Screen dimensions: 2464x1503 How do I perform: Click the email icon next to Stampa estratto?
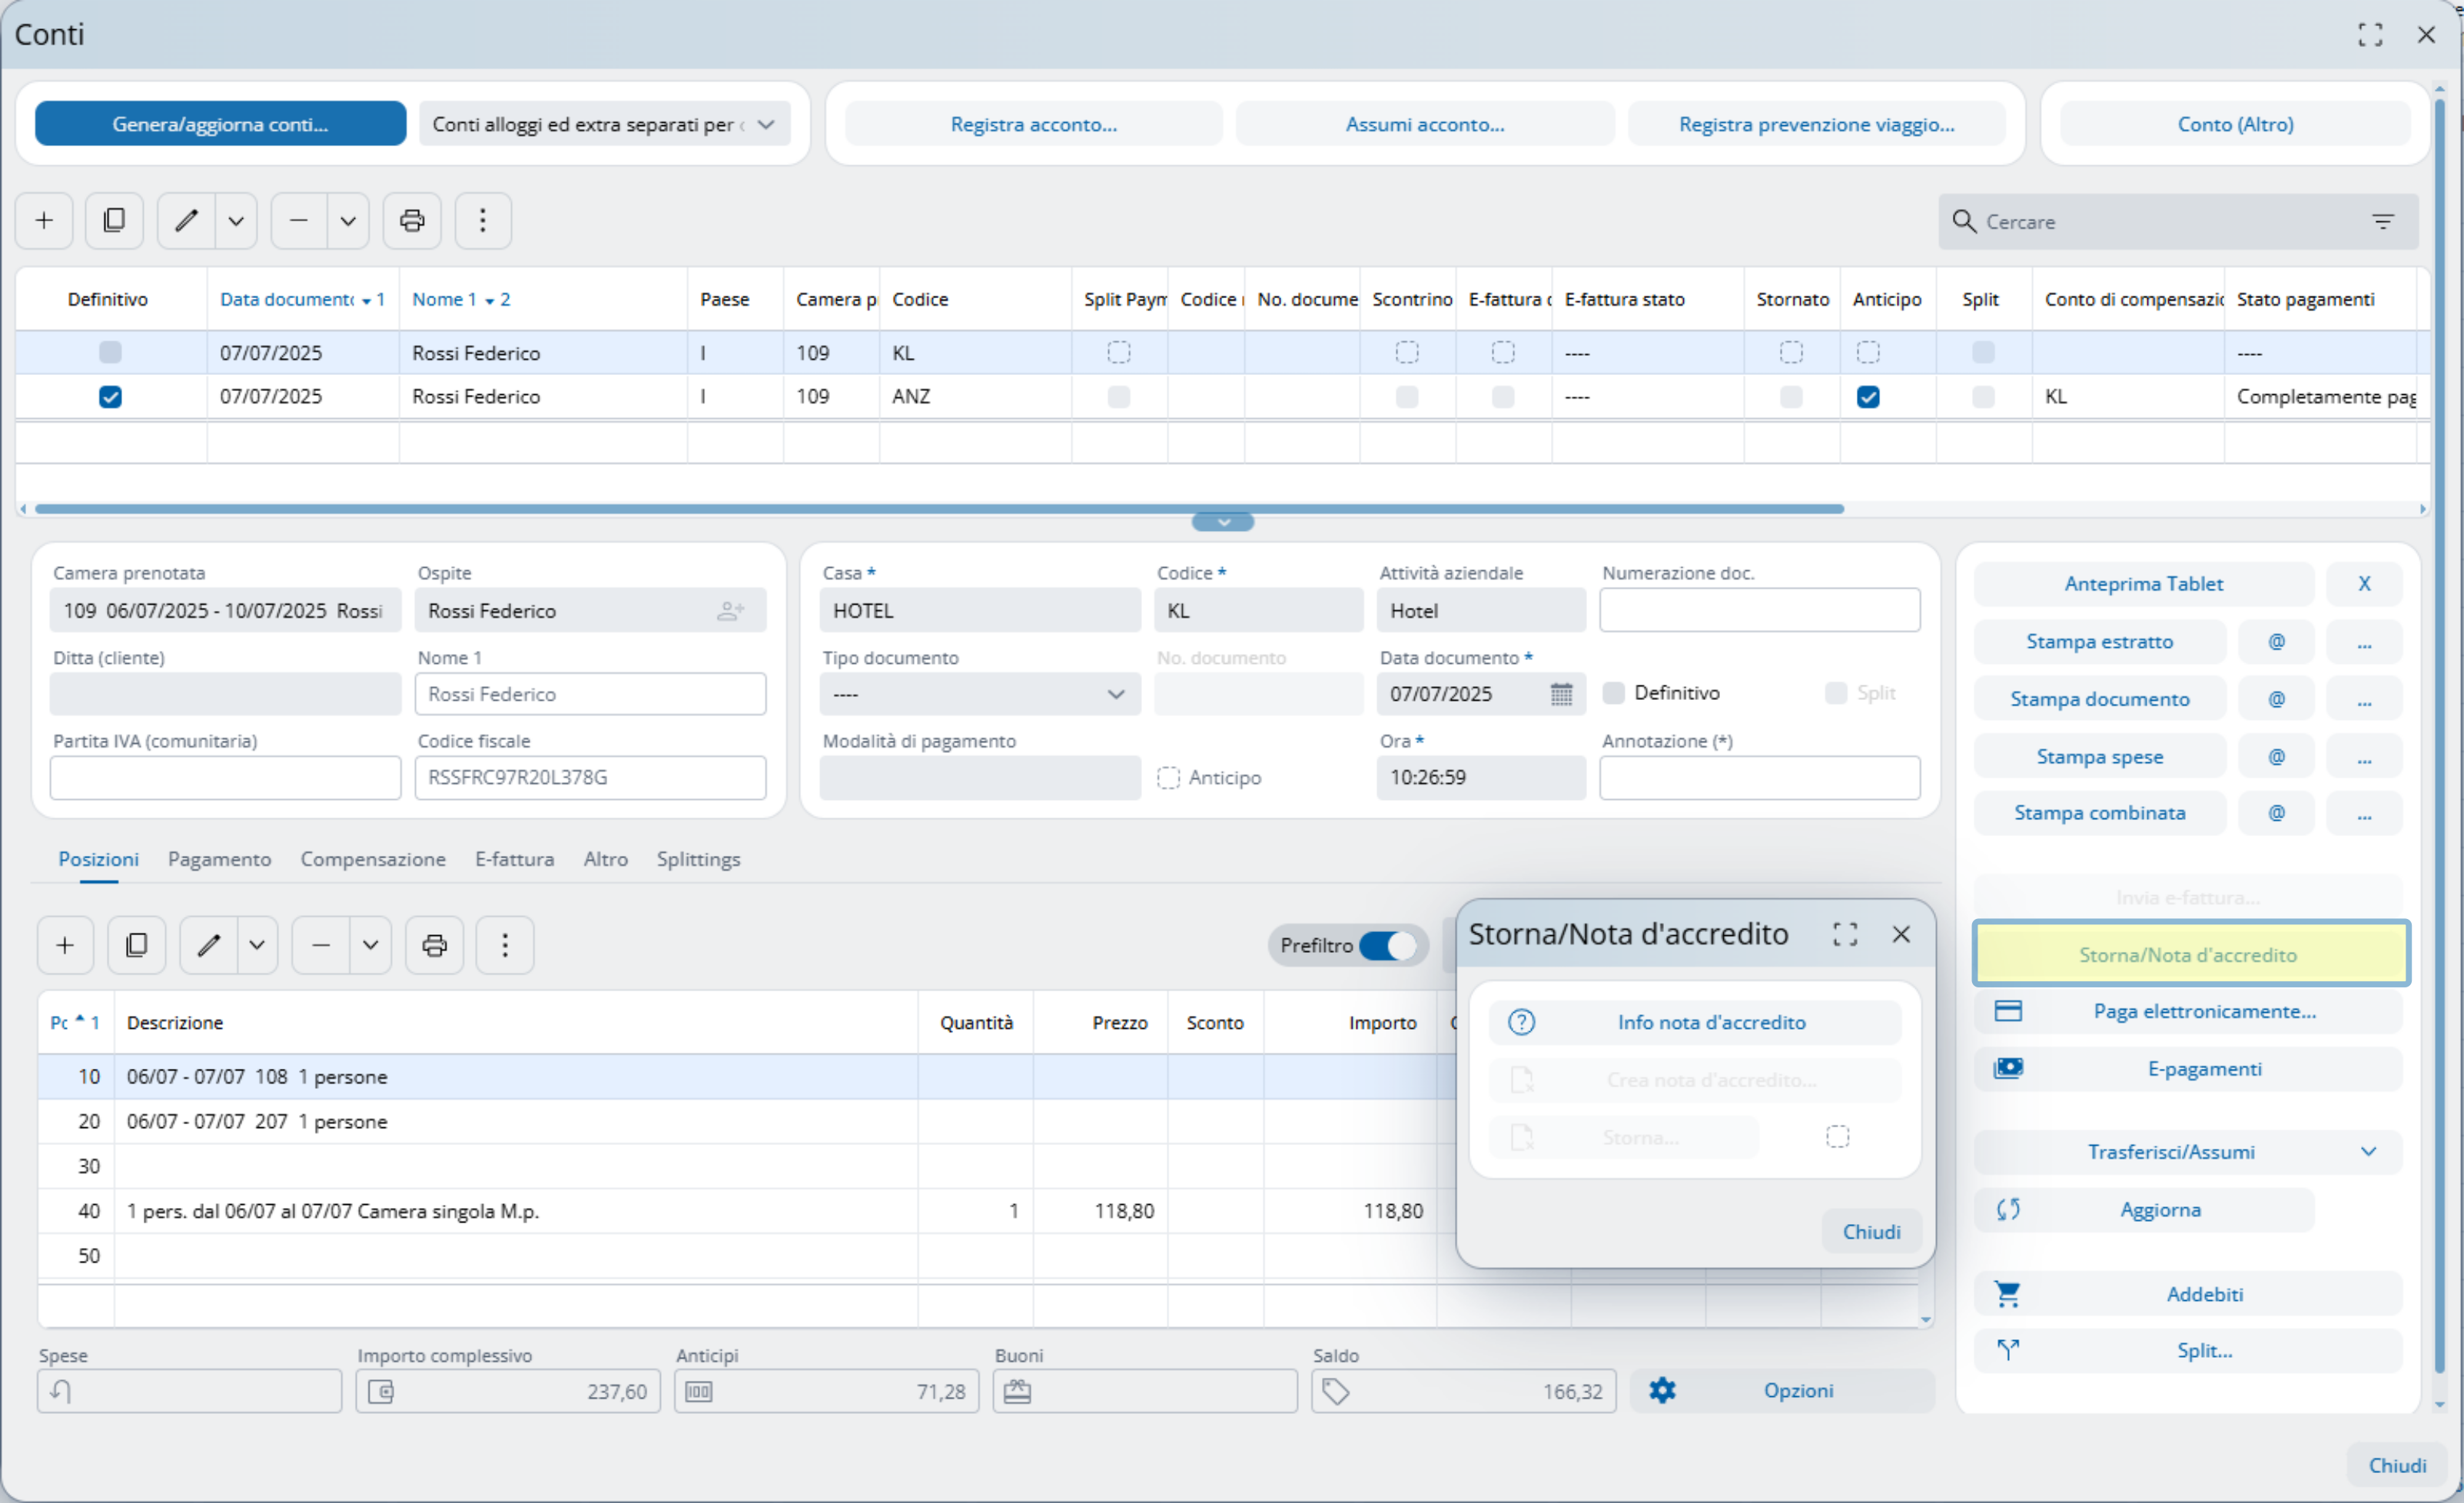click(2276, 641)
